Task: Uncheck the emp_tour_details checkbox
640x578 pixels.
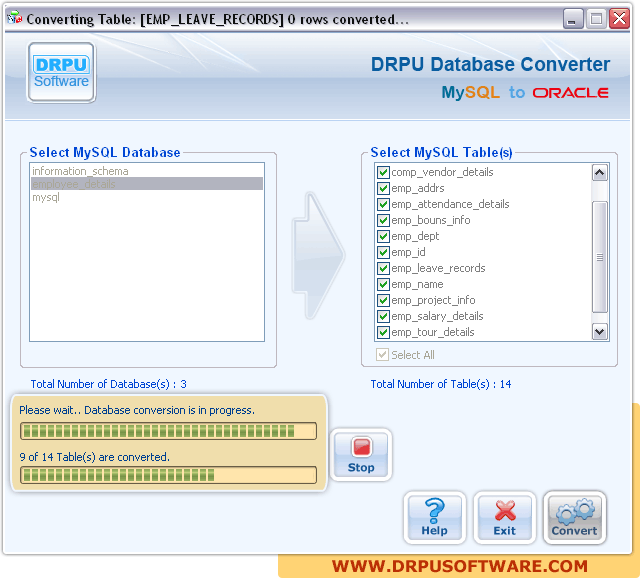Action: (x=383, y=332)
